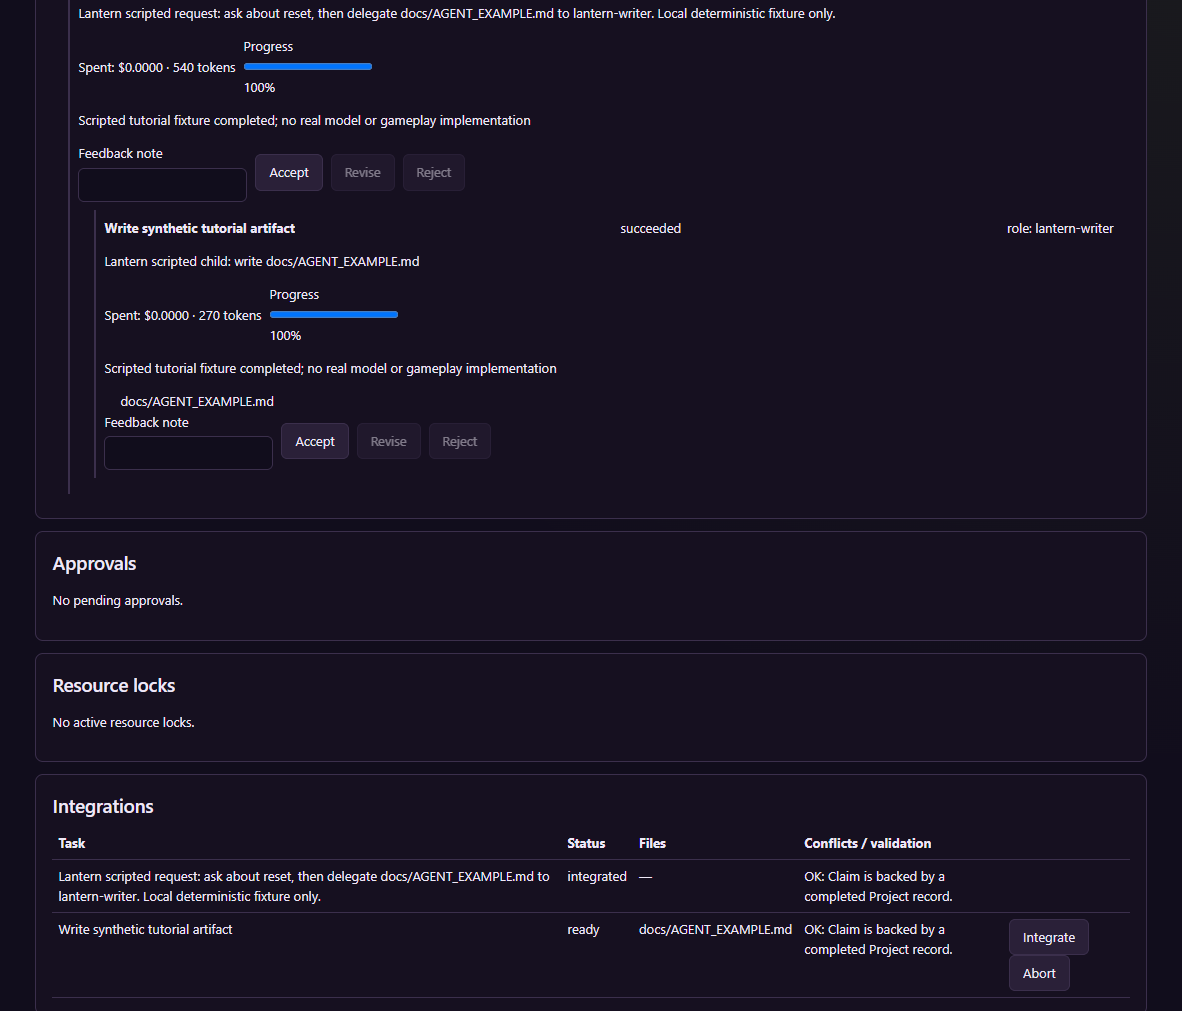Click 'Spent: $0.0000 · 270 tokens' text
The height and width of the screenshot is (1011, 1182).
(x=183, y=316)
